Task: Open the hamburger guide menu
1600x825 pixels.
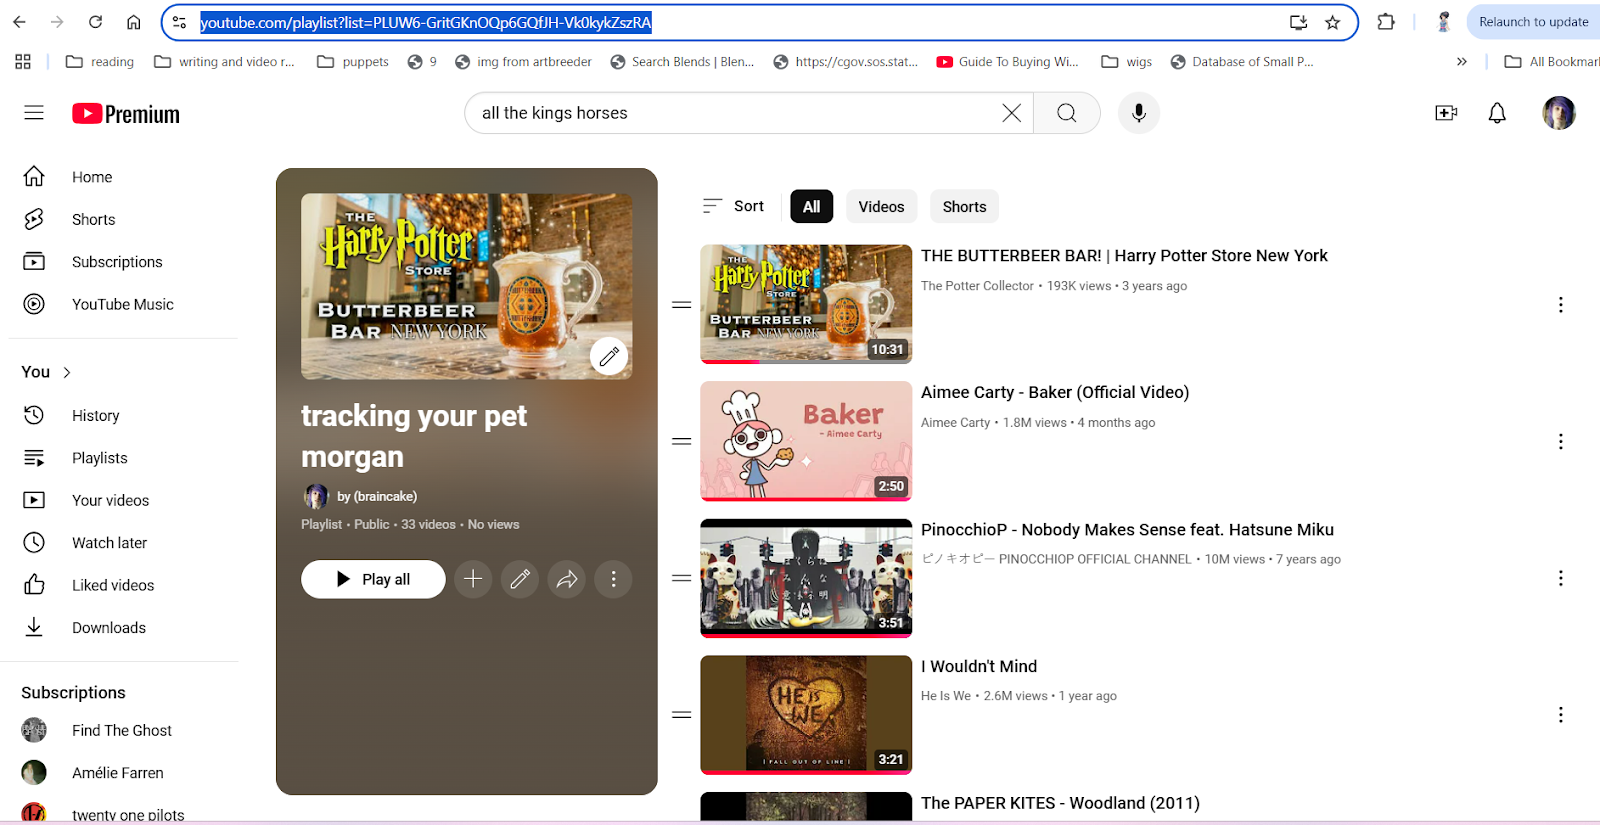Action: (34, 113)
